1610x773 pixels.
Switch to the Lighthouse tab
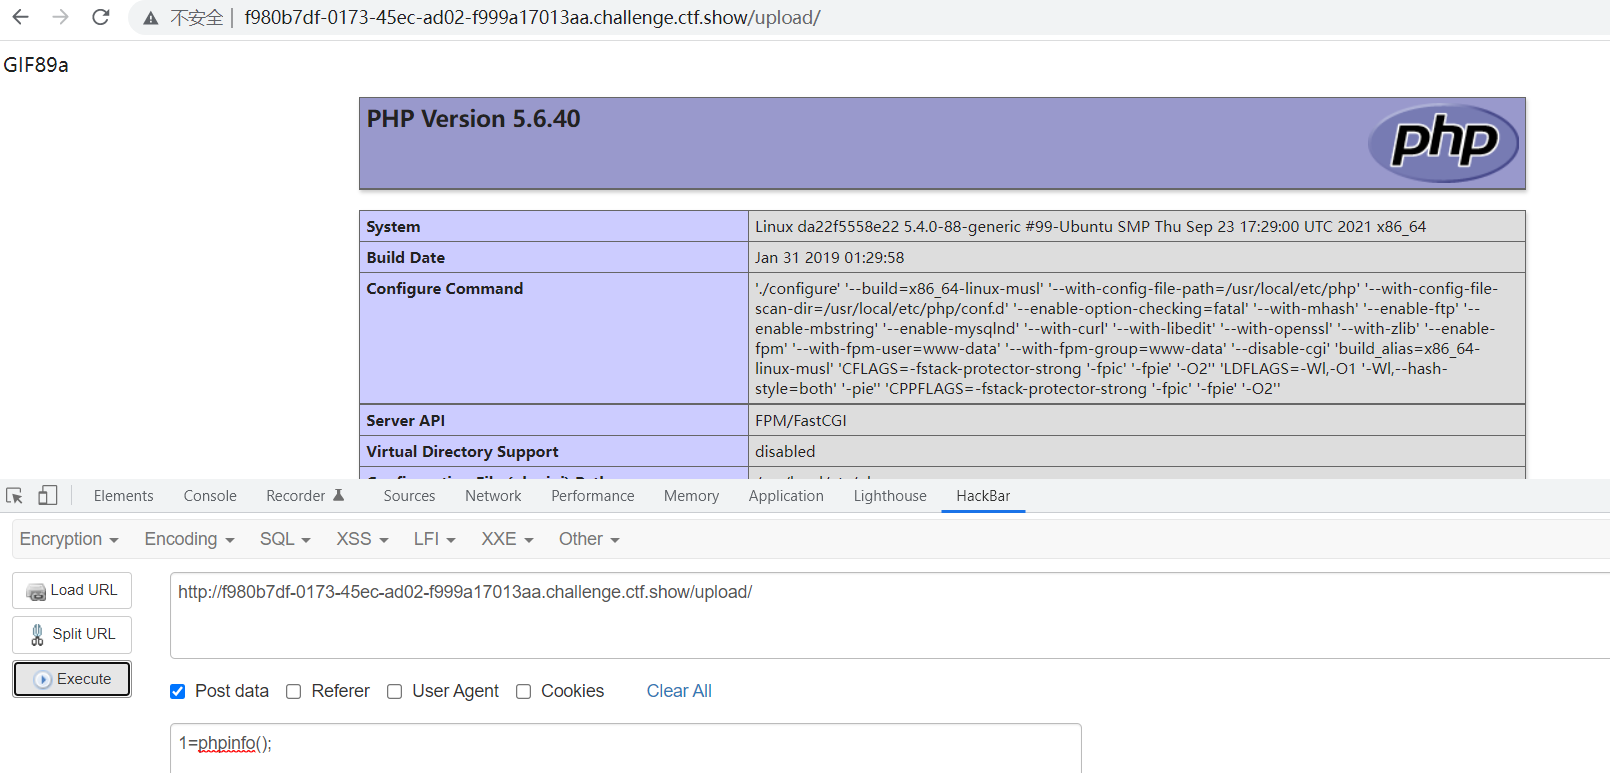click(x=890, y=495)
